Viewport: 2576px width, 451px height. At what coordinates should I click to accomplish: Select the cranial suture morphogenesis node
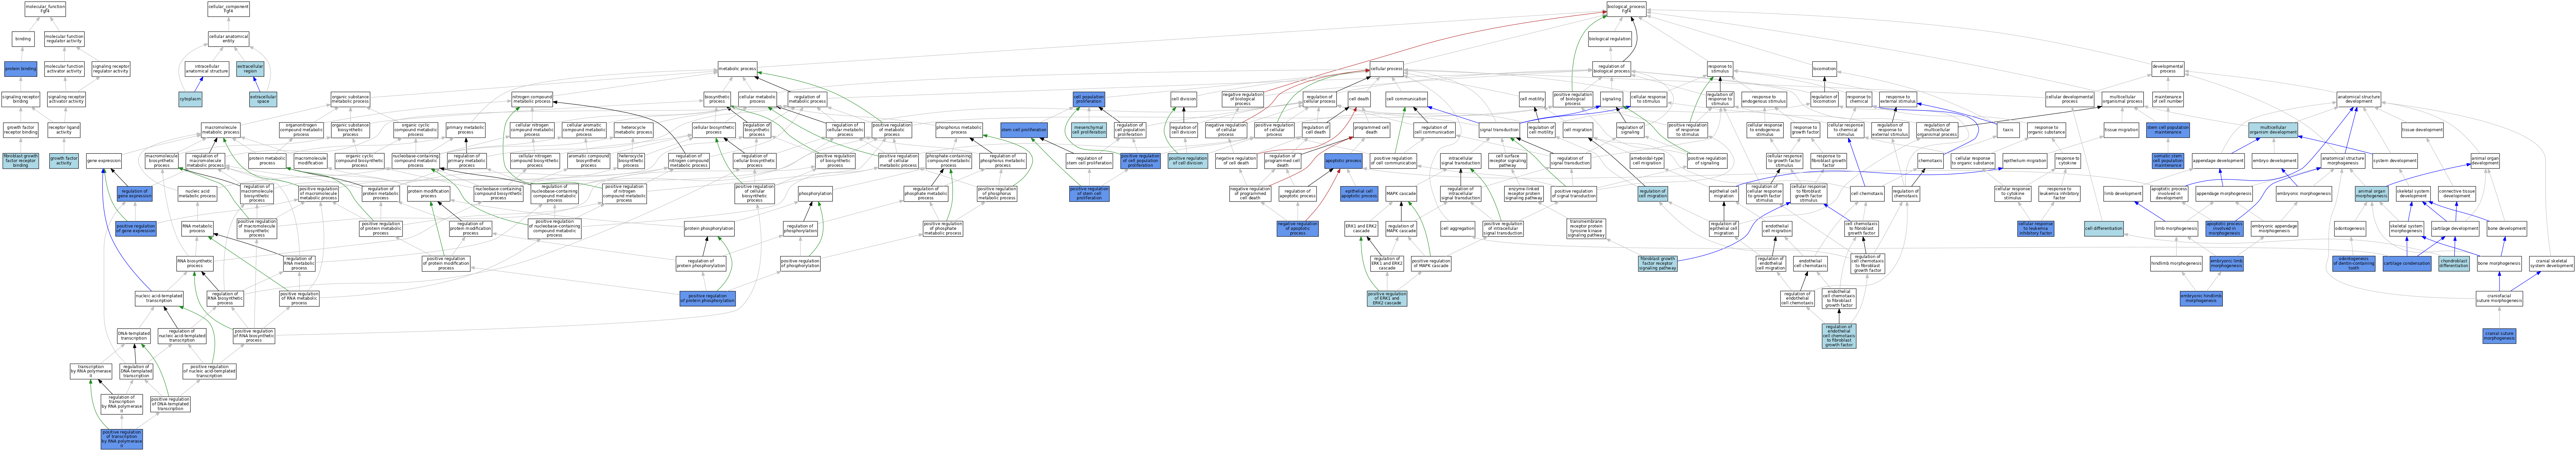[2499, 336]
